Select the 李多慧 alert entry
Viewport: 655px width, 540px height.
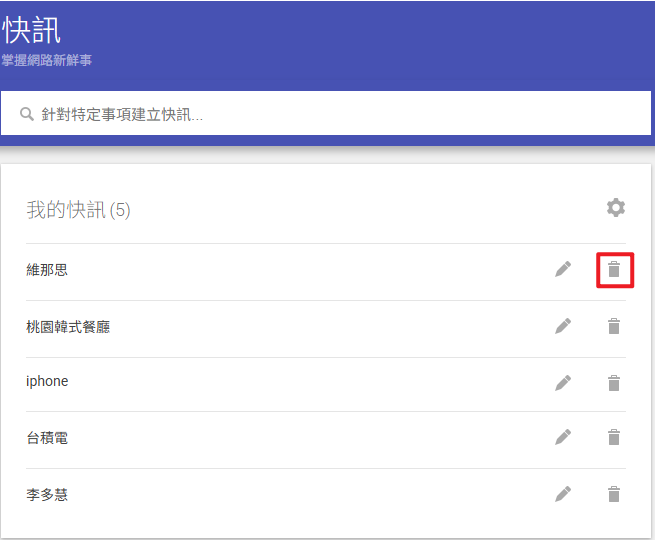click(47, 495)
